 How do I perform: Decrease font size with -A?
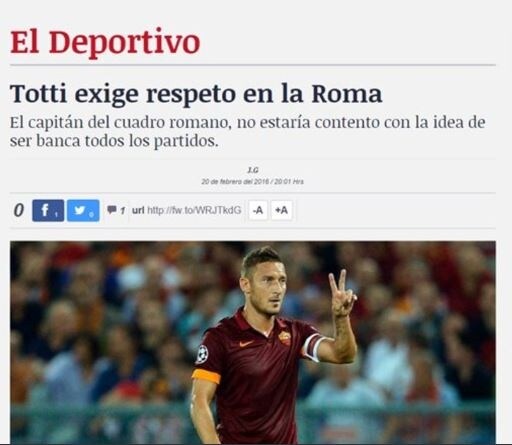(x=258, y=210)
